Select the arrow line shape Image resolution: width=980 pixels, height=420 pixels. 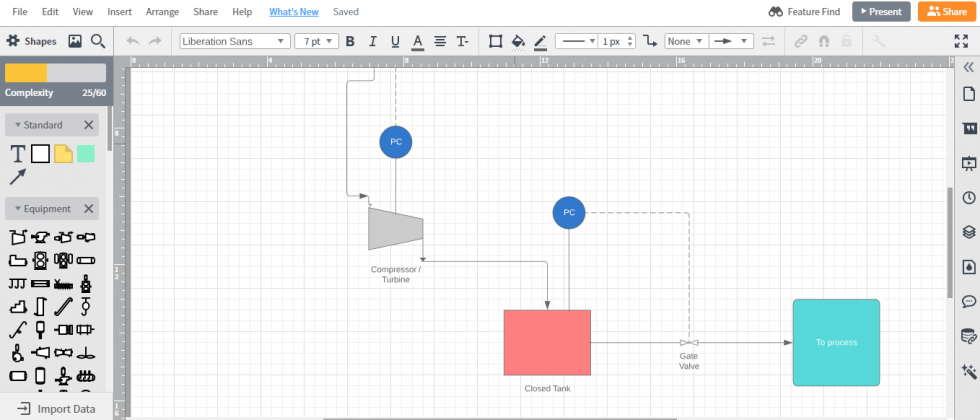click(x=18, y=177)
